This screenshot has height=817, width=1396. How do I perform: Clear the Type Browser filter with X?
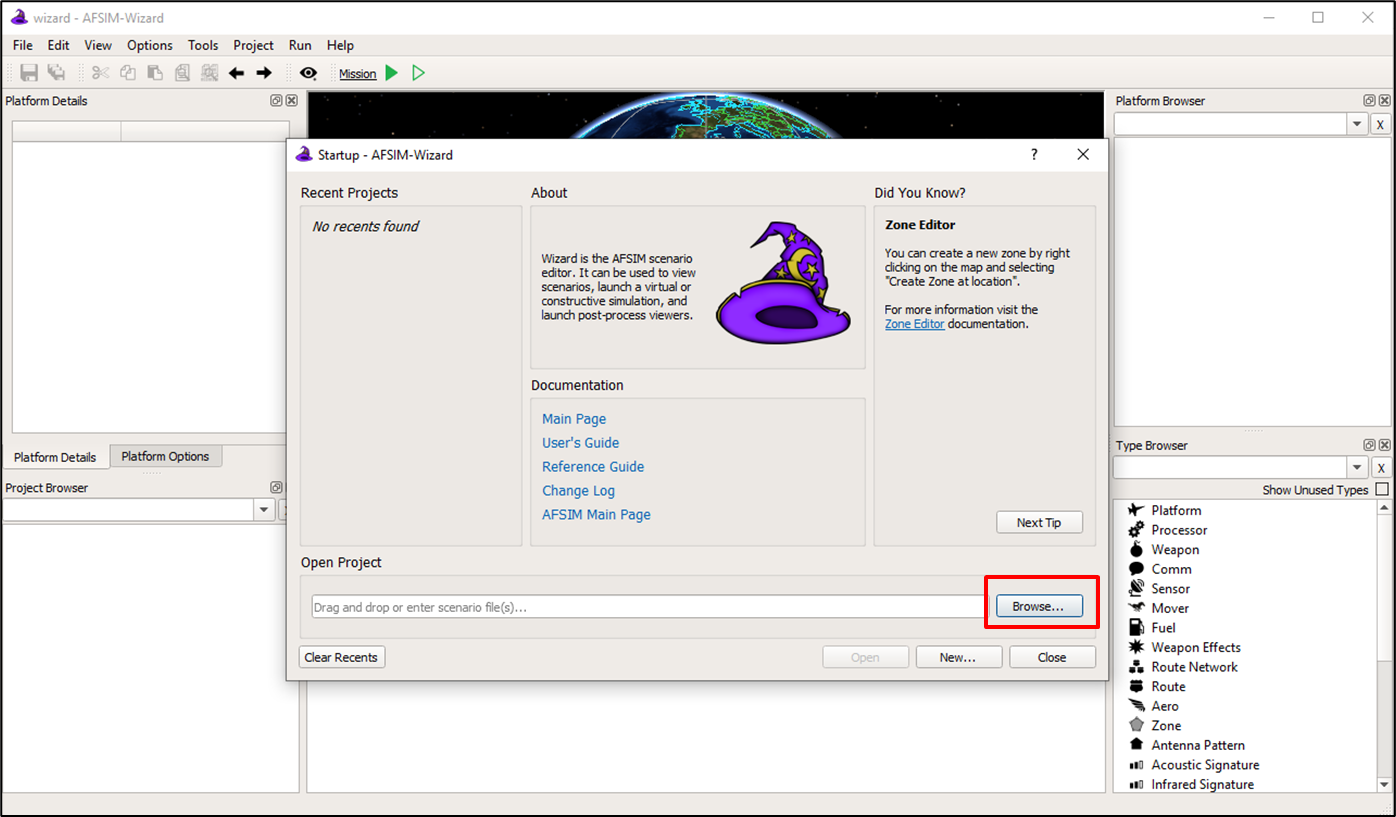click(1380, 468)
